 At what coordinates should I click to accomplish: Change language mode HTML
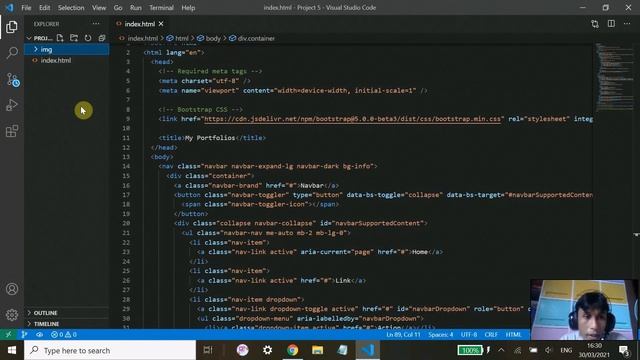coord(513,334)
